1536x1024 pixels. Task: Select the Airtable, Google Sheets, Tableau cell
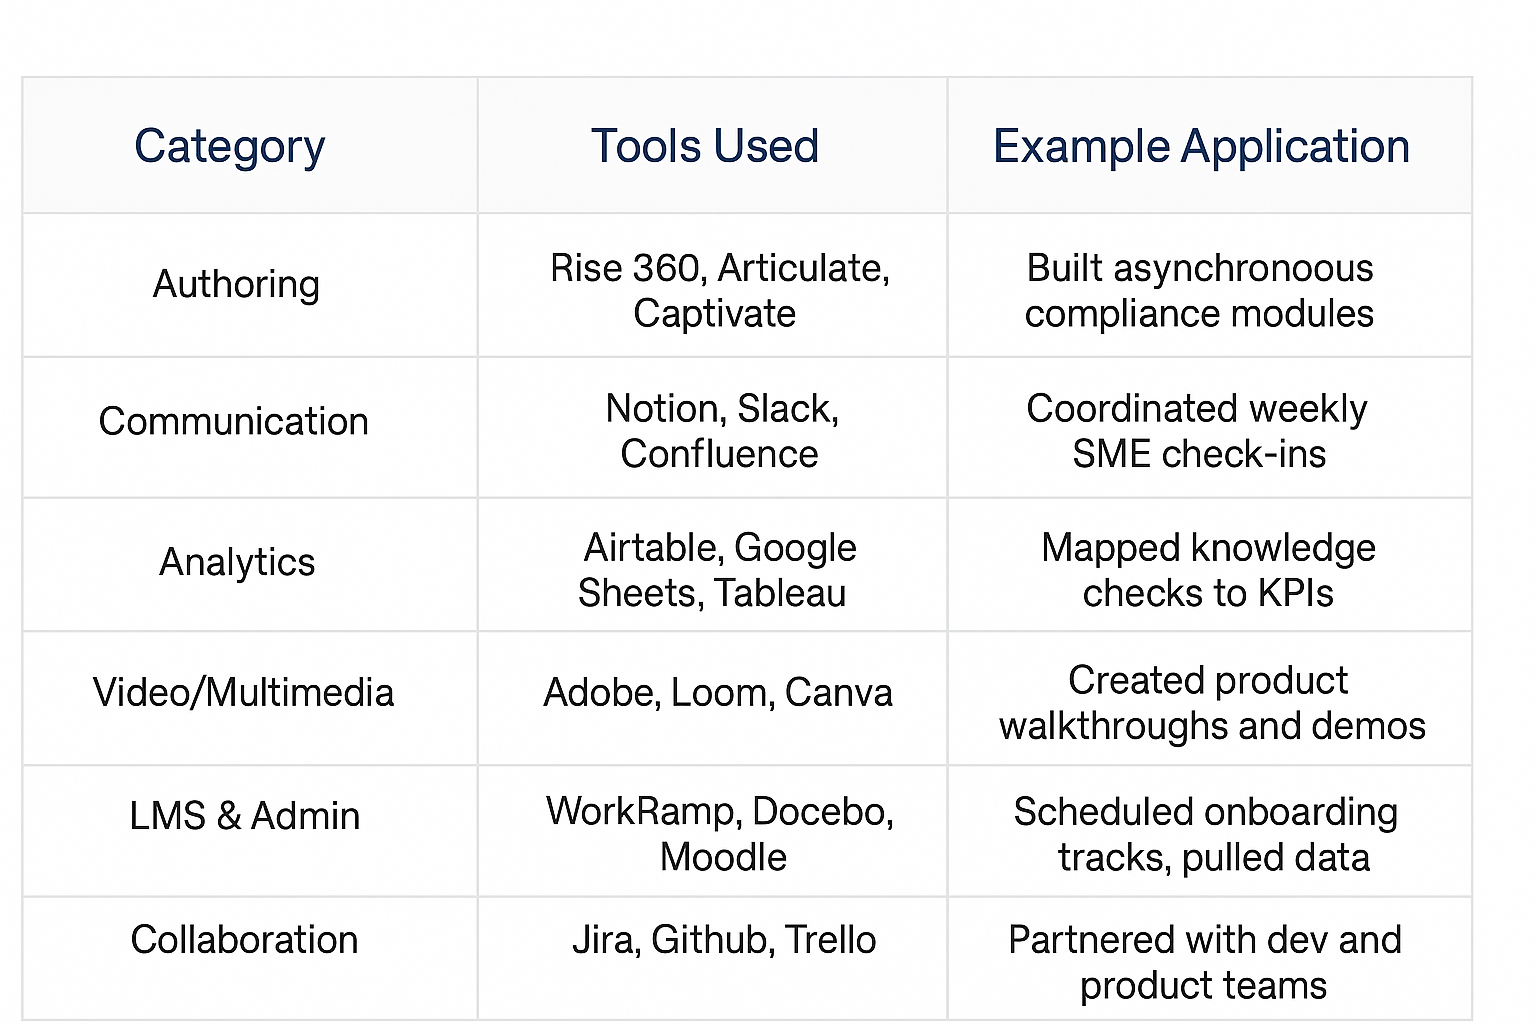pos(712,565)
